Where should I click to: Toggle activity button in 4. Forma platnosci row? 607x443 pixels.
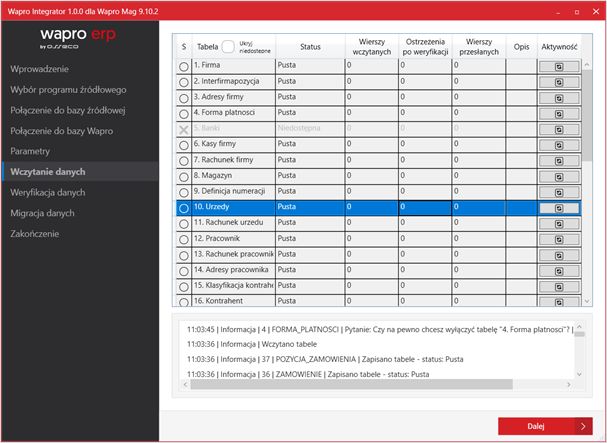pyautogui.click(x=558, y=113)
